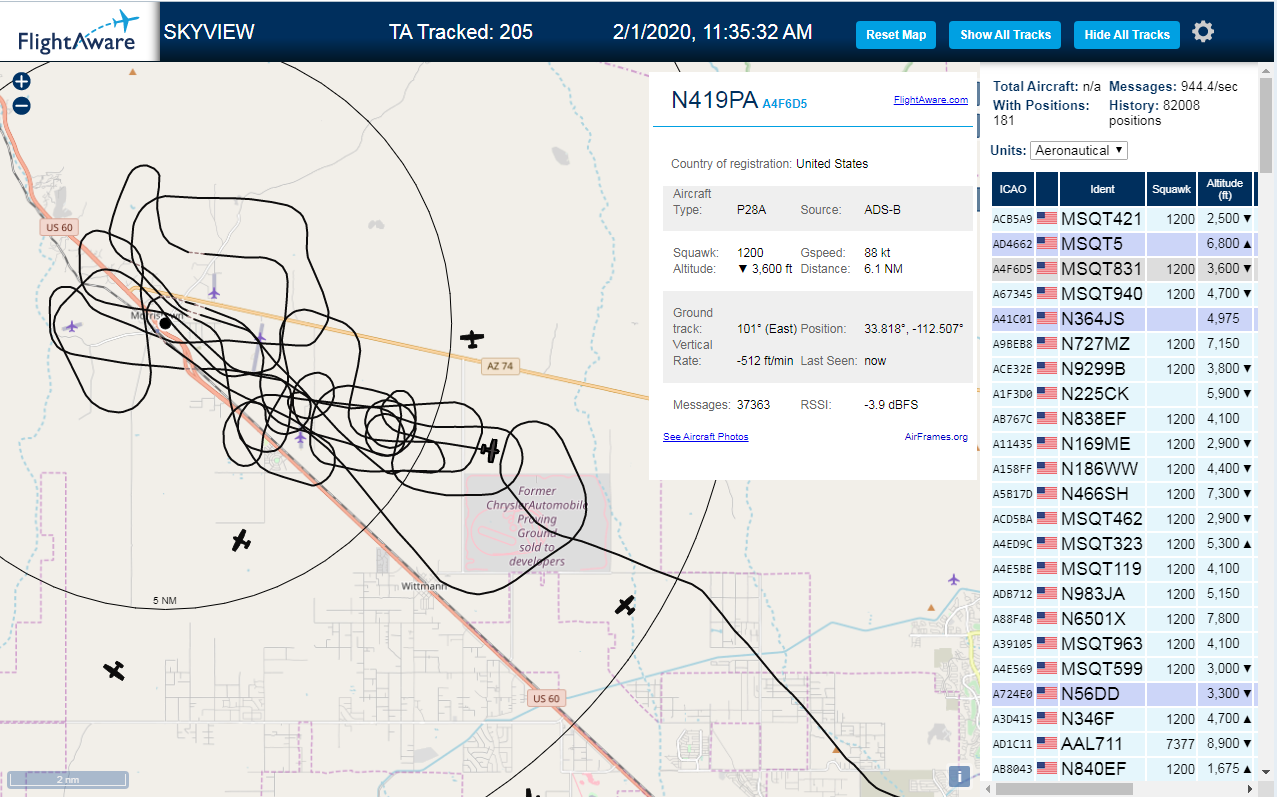Select the aircraft icon southeast of Wittmann
The height and width of the screenshot is (797, 1277).
625,605
